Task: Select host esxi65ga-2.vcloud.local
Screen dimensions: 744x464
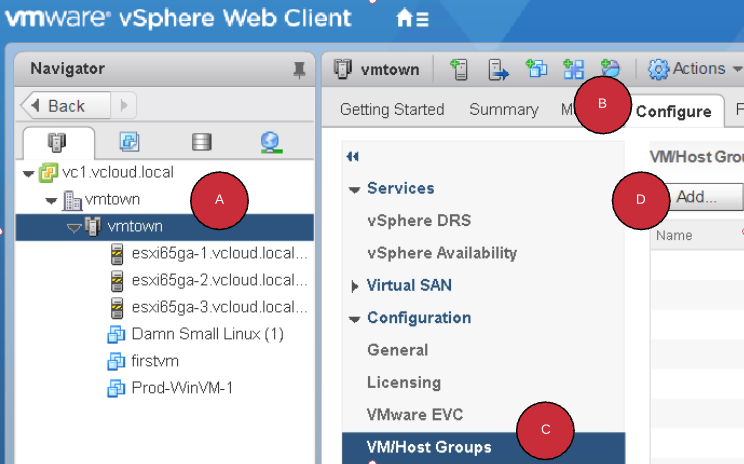Action: click(219, 280)
